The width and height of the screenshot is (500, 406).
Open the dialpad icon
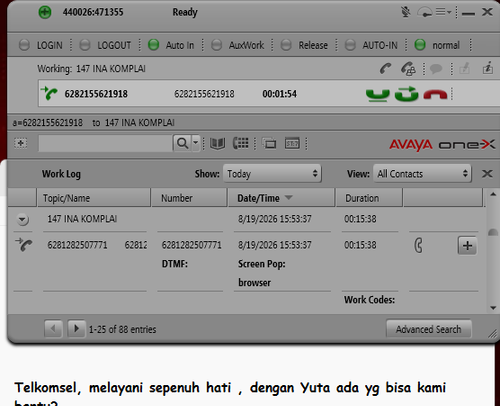point(241,143)
